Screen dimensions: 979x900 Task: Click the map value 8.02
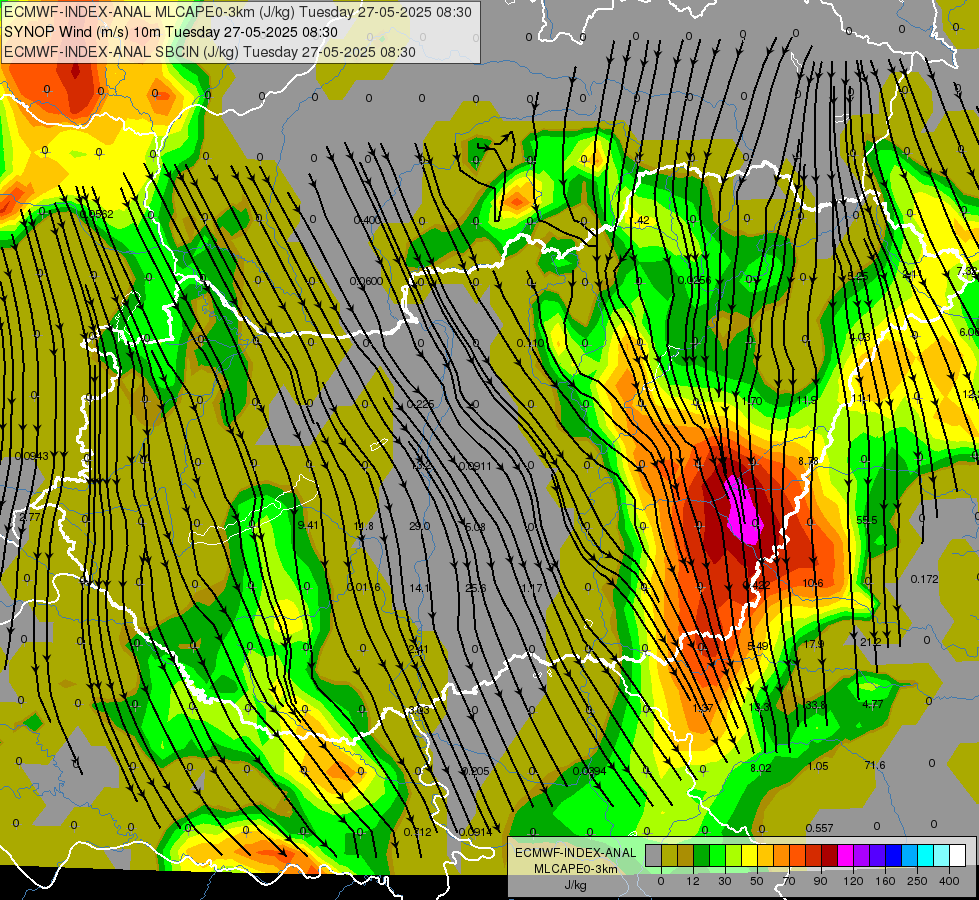[760, 768]
